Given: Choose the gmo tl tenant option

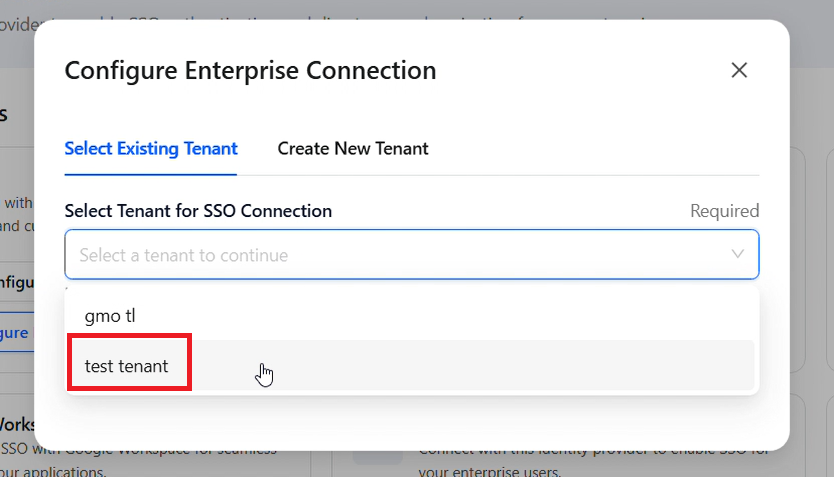Looking at the screenshot, I should 412,315.
